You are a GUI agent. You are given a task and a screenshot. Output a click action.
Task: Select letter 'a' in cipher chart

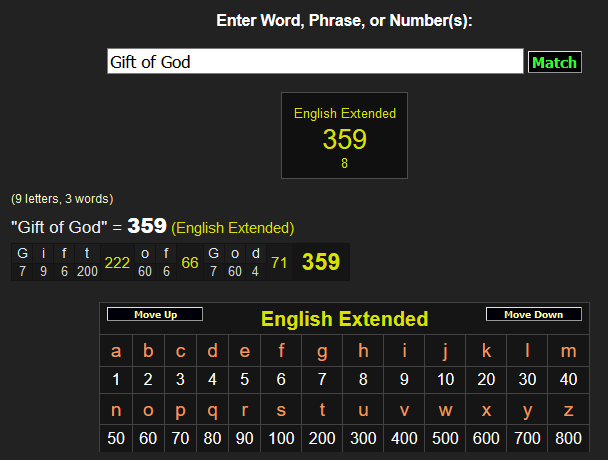[116, 351]
